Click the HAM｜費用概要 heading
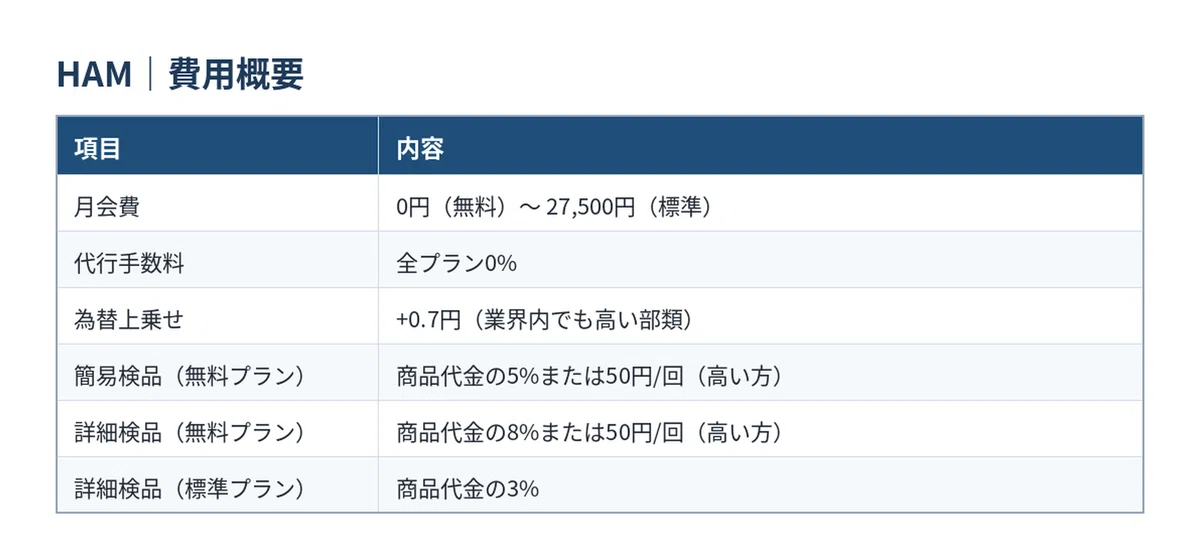 tap(180, 75)
